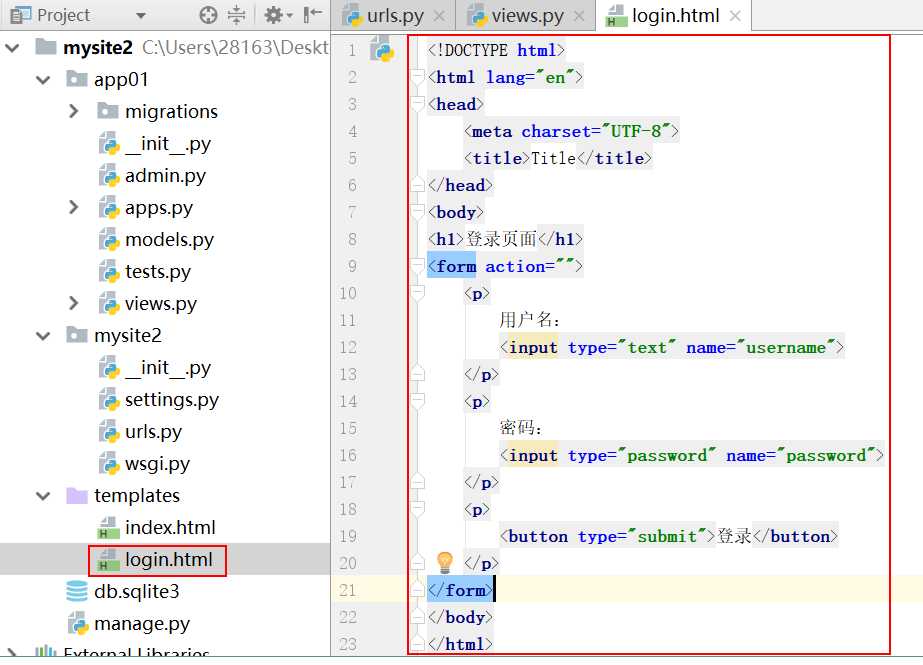923x665 pixels.
Task: Select index.html under templates
Action: coord(170,527)
